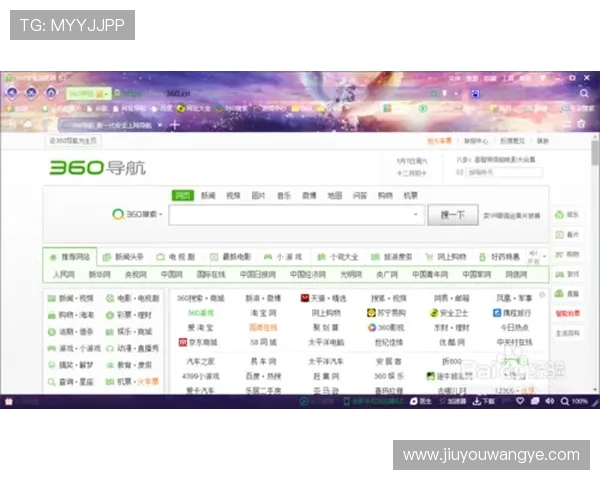600x480 pixels.
Task: Click the 天猫 red logo icon
Action: point(305,298)
